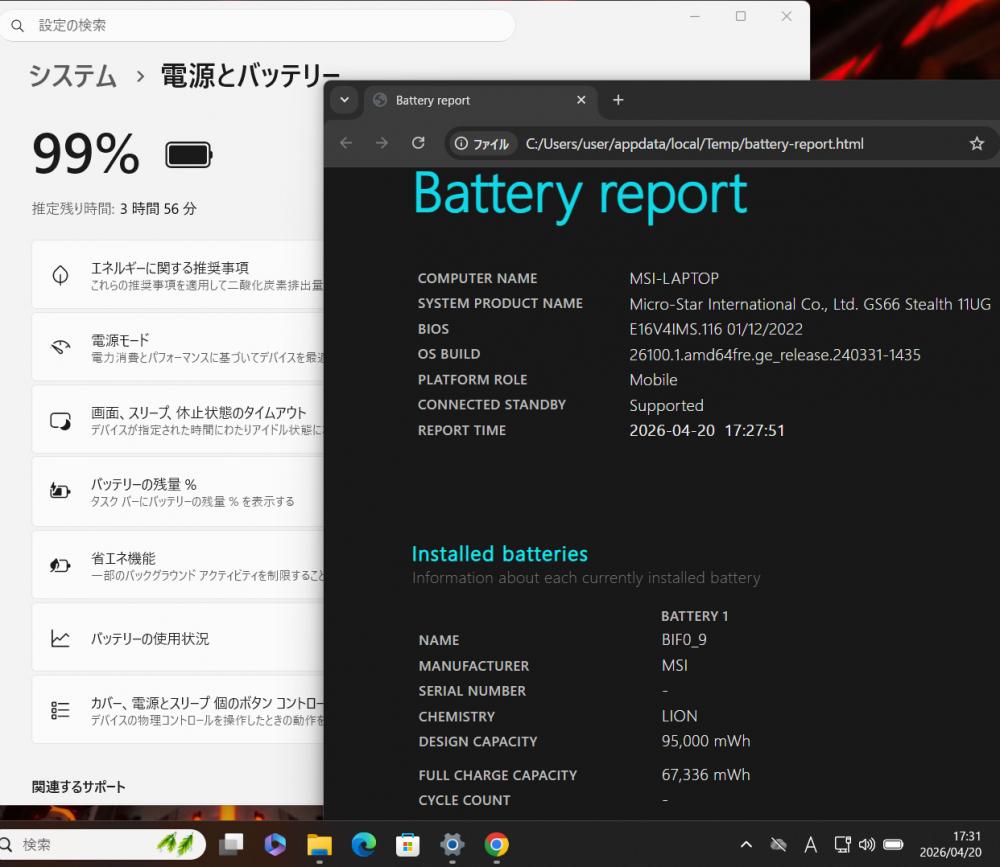Screen dimensions: 1000x867
Task: Bookmark this page with the star icon
Action: pos(976,143)
